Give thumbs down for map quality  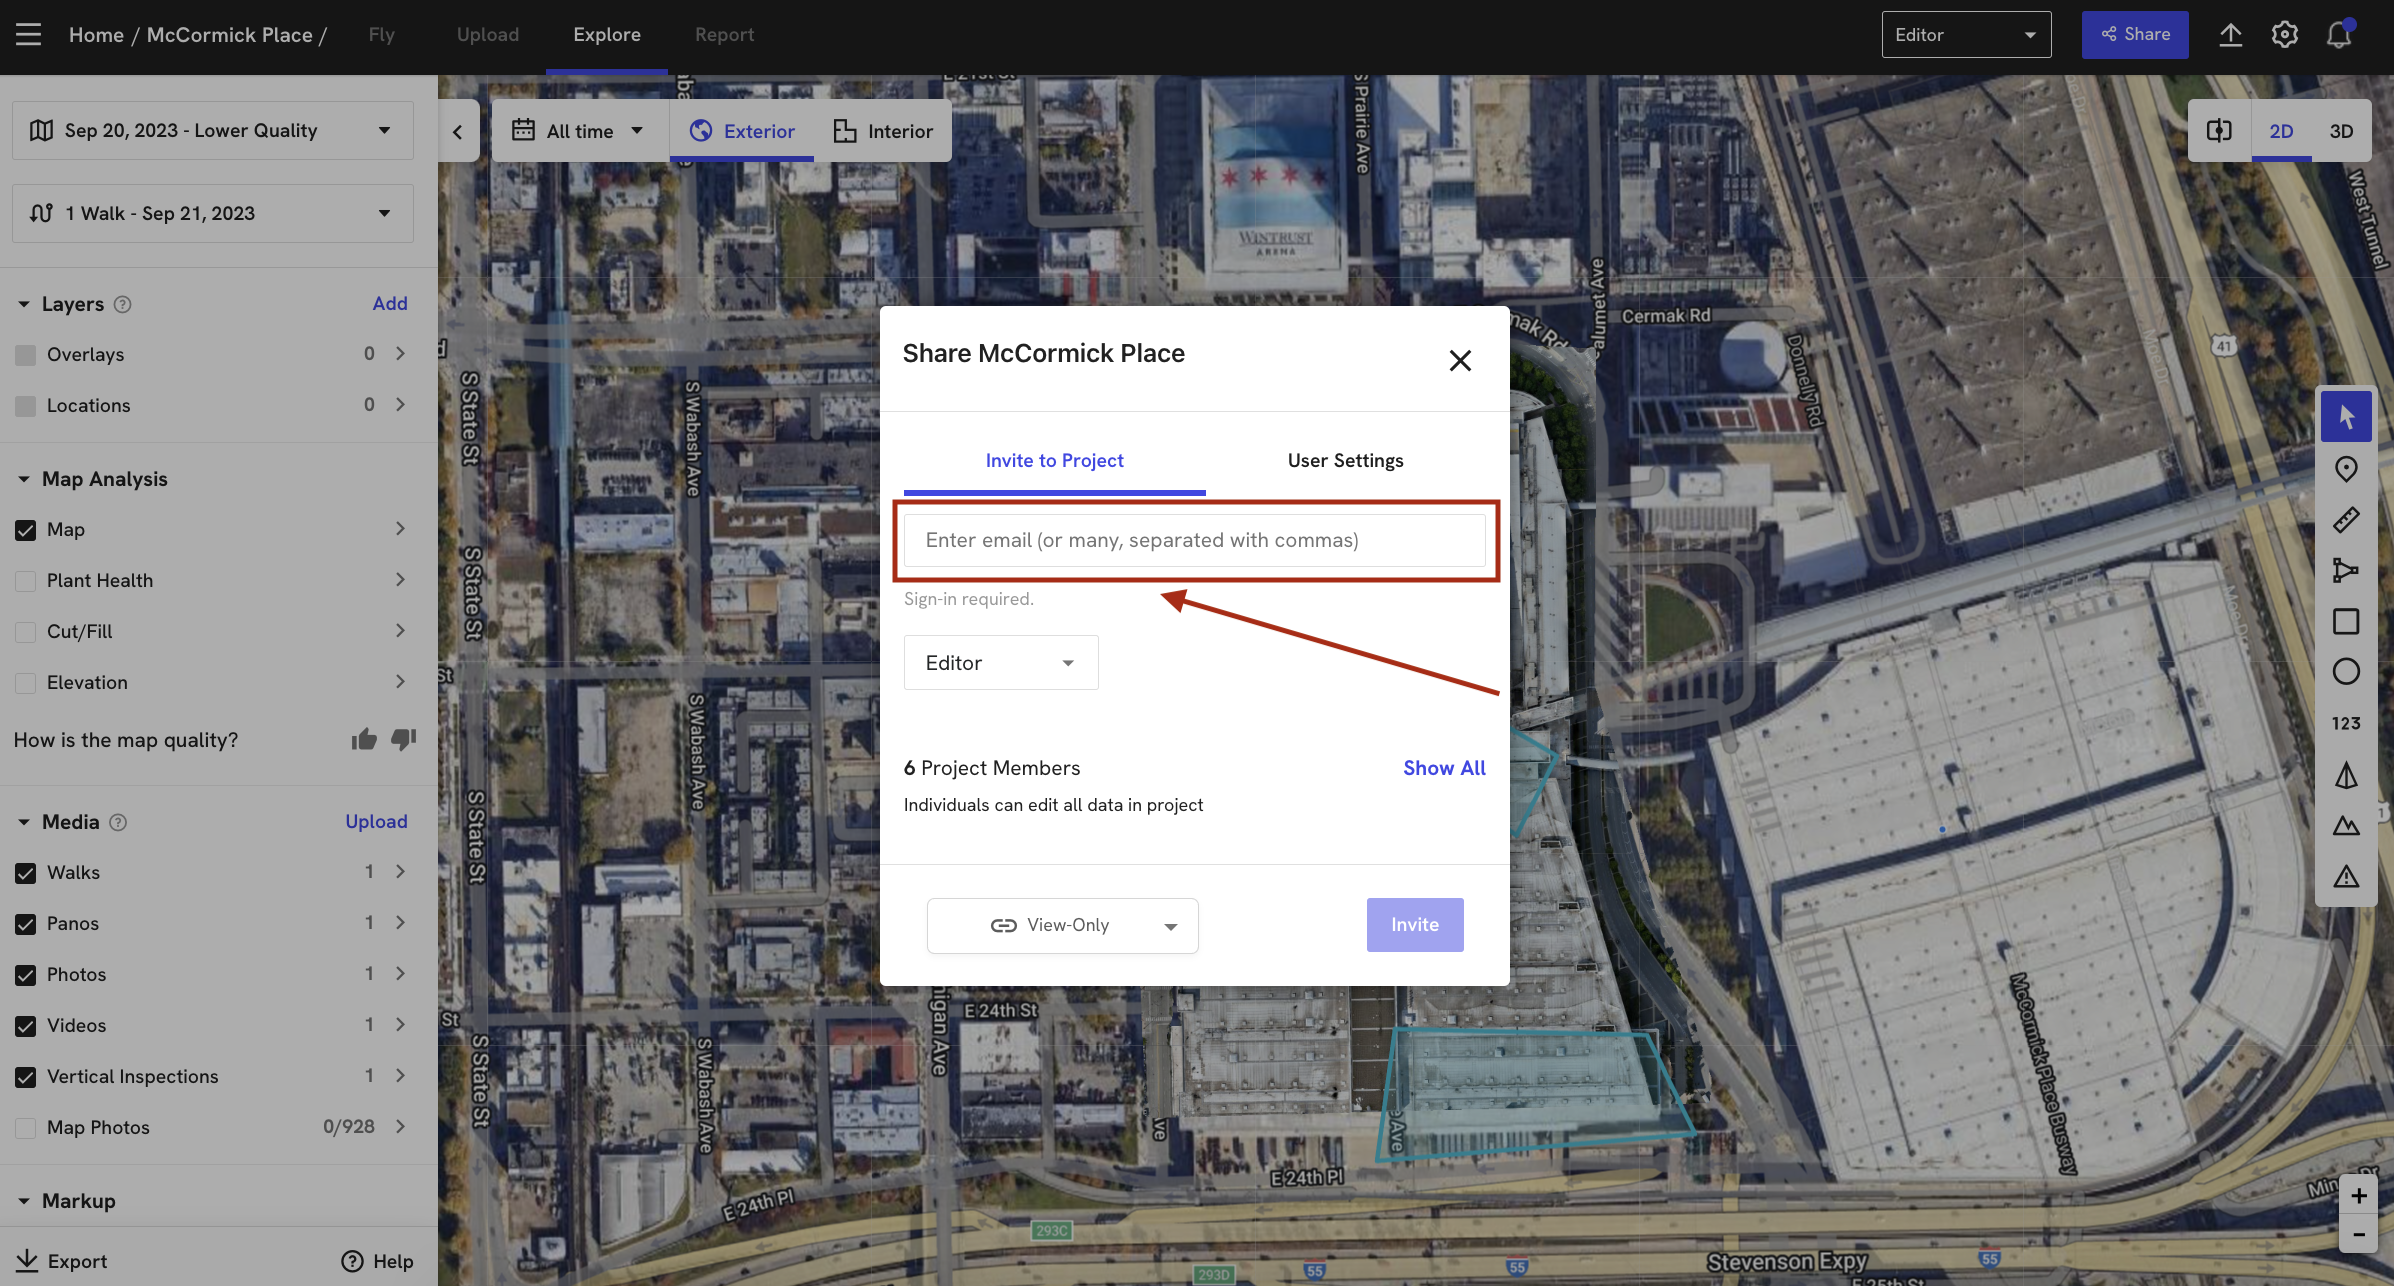tap(403, 740)
